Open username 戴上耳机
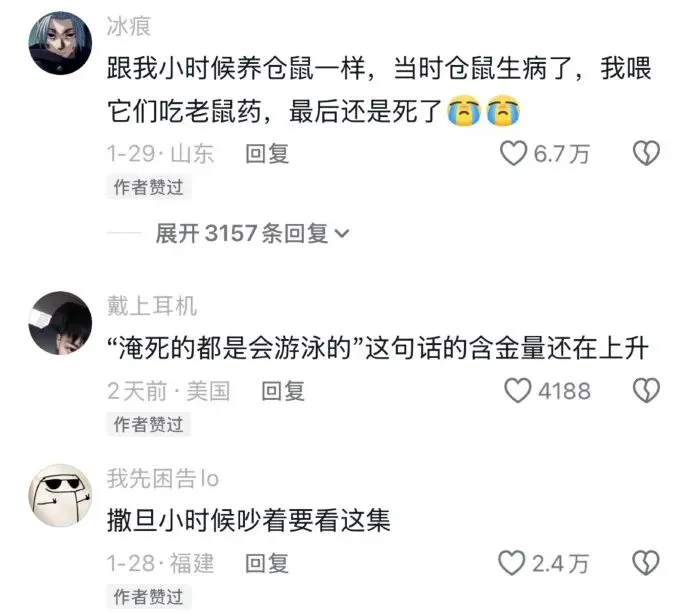The image size is (690, 613). 152,306
